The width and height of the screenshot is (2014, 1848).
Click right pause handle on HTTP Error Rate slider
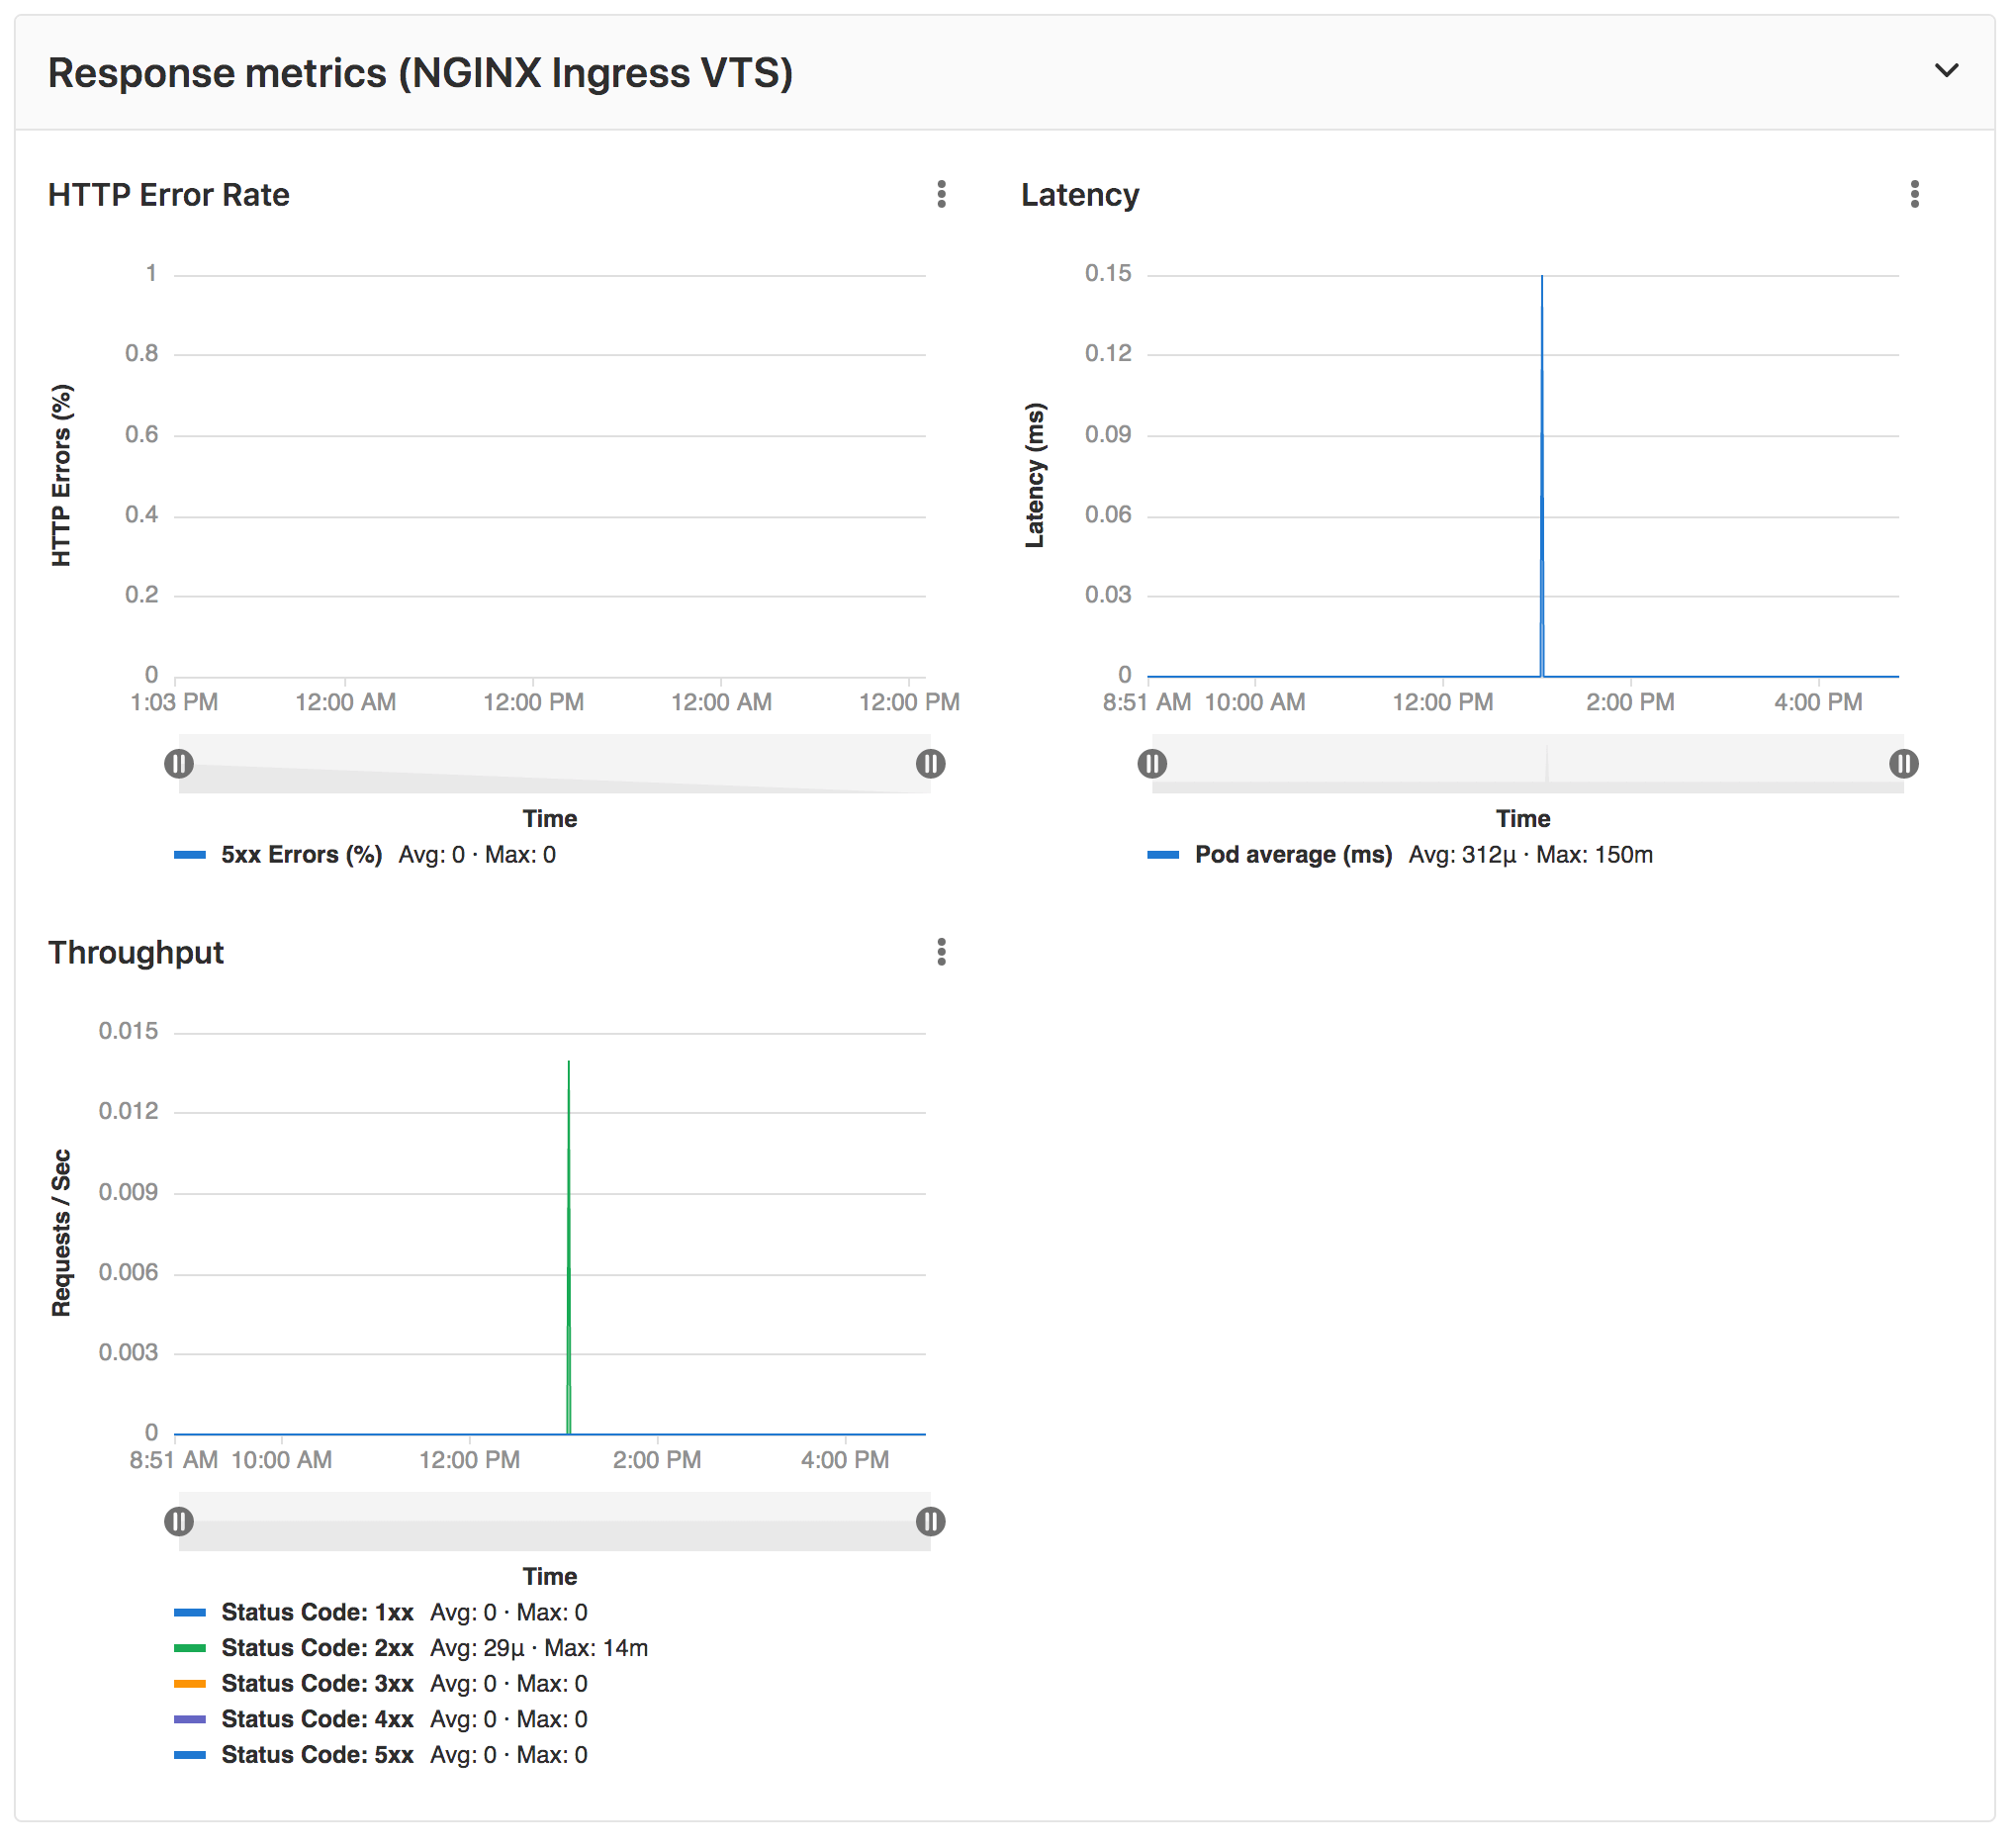931,765
